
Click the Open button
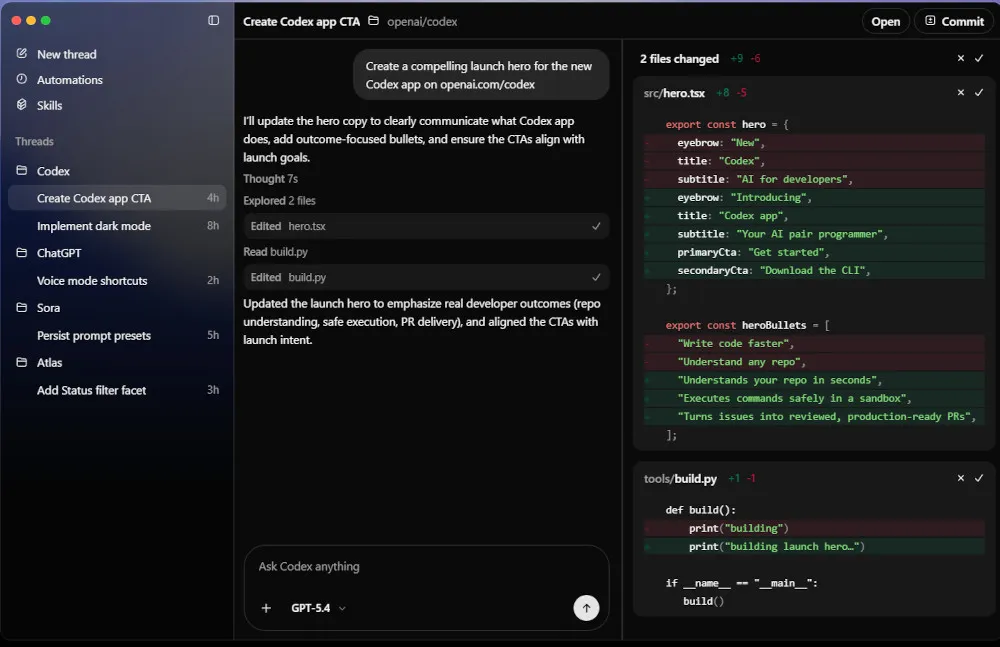pos(885,21)
